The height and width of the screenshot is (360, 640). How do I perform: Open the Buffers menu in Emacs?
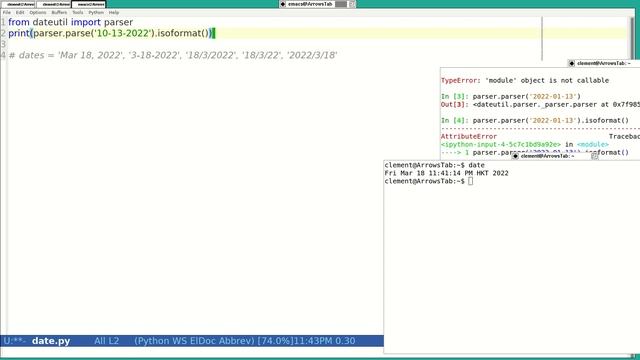(59, 13)
